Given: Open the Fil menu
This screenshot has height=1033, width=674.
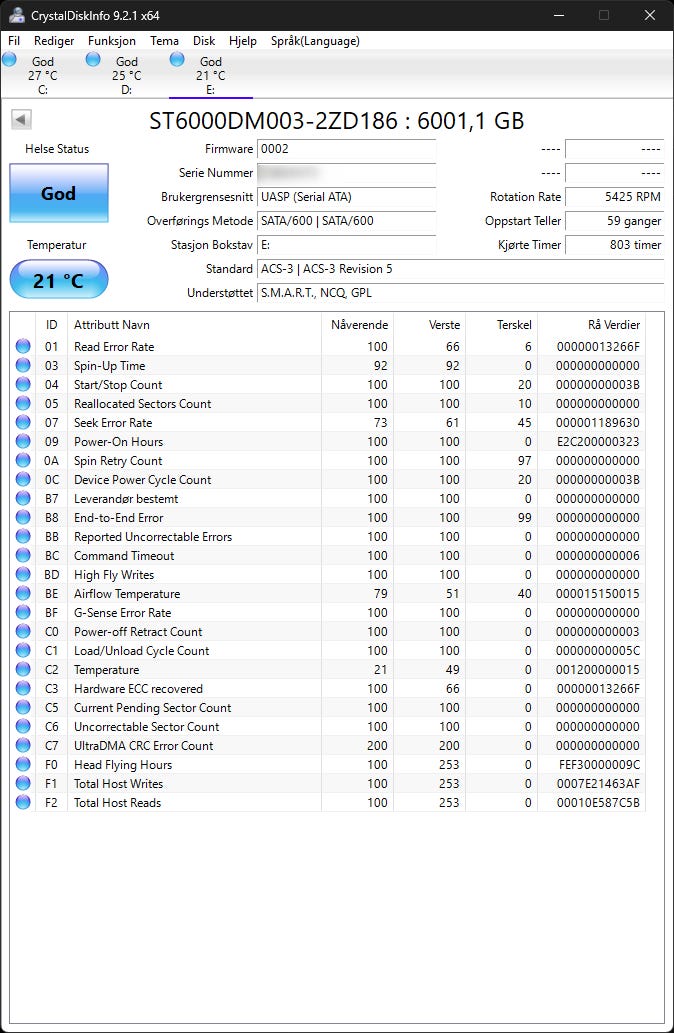Looking at the screenshot, I should [x=14, y=41].
